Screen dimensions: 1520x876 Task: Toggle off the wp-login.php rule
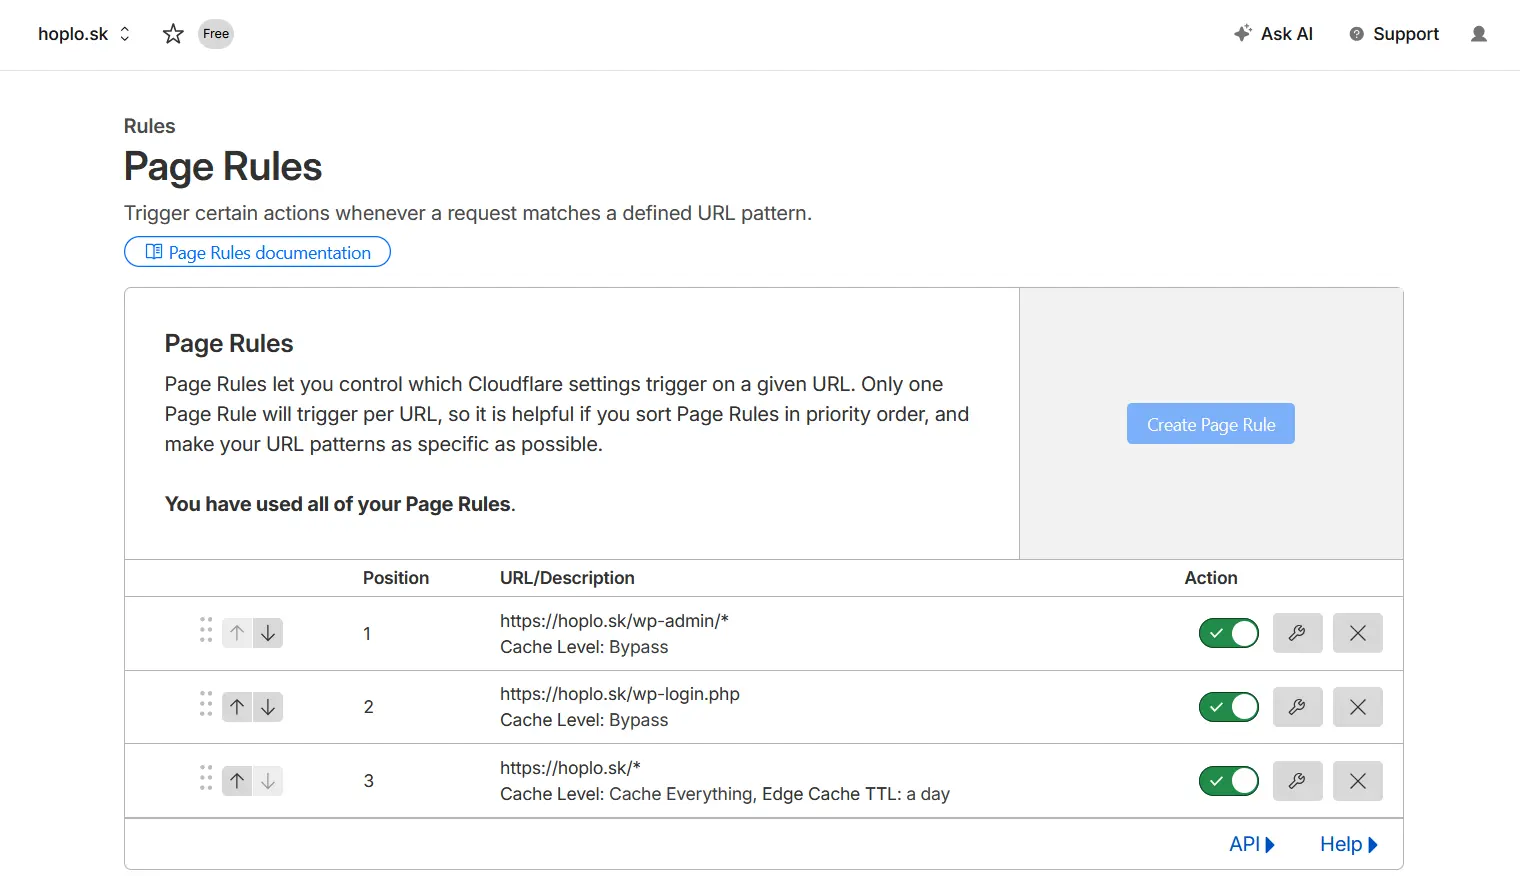click(x=1228, y=706)
